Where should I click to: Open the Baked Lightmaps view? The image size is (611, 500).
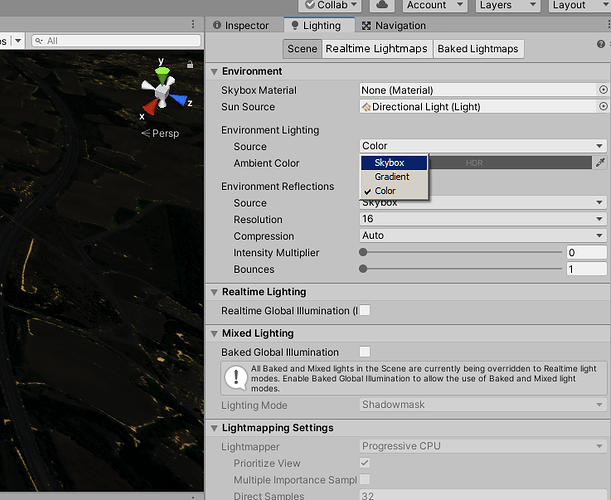478,49
